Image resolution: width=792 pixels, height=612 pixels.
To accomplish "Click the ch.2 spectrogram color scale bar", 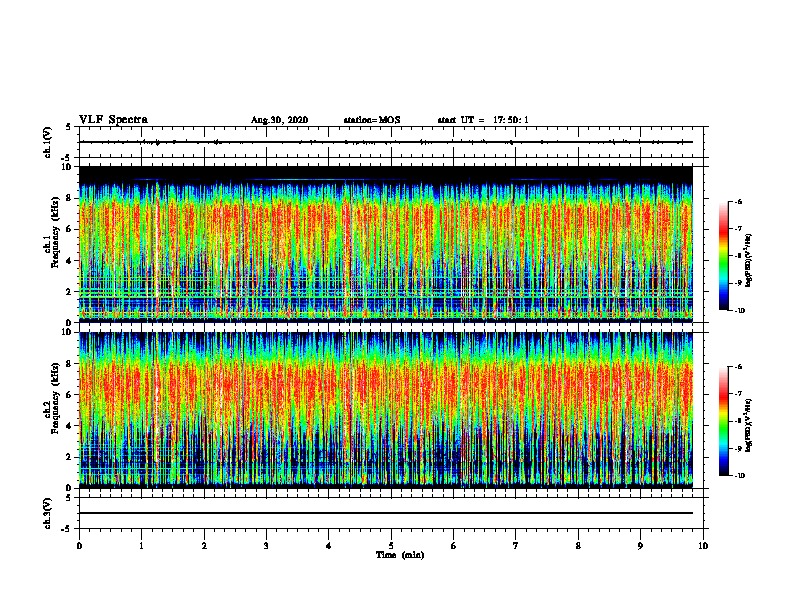I will pyautogui.click(x=723, y=421).
